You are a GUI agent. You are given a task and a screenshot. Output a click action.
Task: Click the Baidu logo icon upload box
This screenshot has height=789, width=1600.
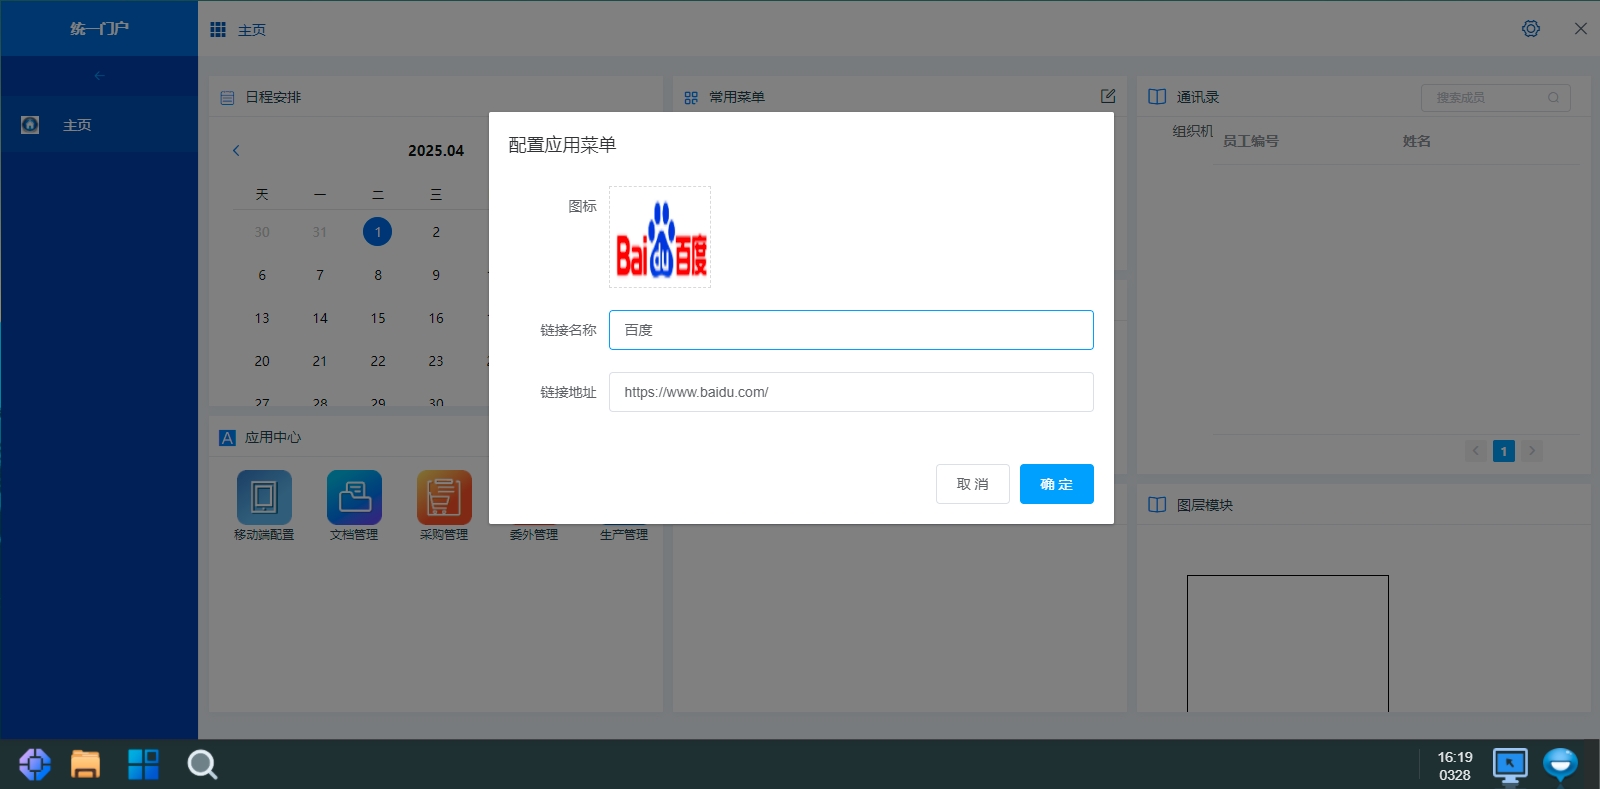click(660, 237)
